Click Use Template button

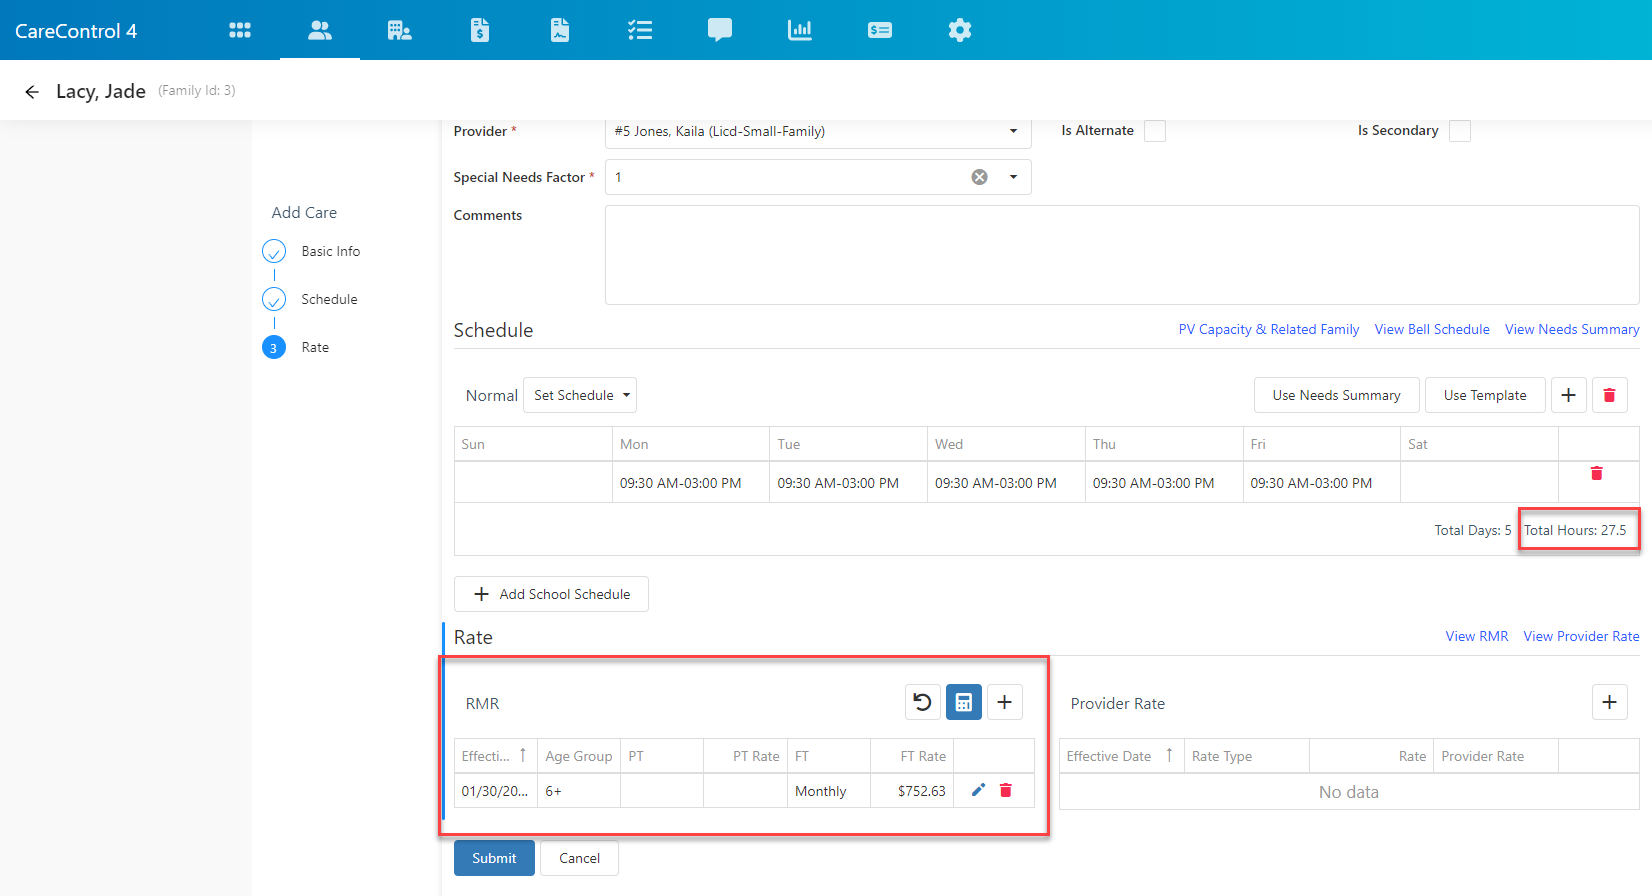tap(1485, 395)
